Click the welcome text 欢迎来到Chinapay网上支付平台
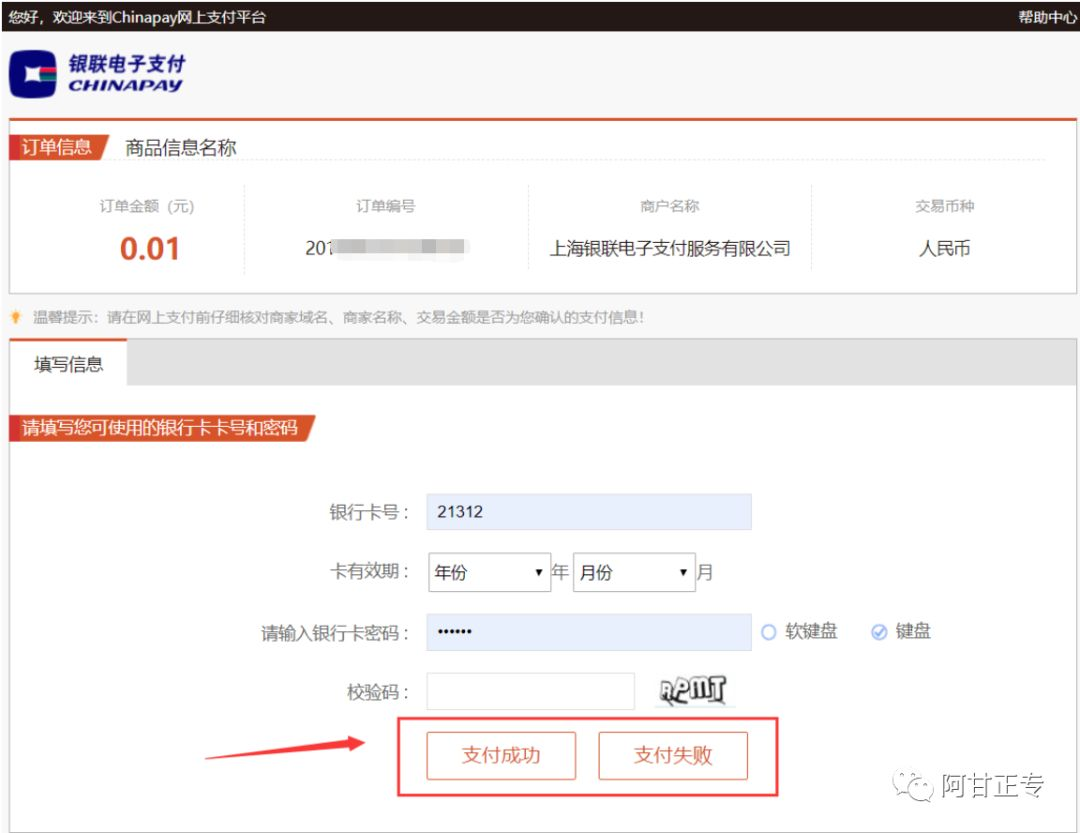Image resolution: width=1080 pixels, height=833 pixels. coord(159,17)
